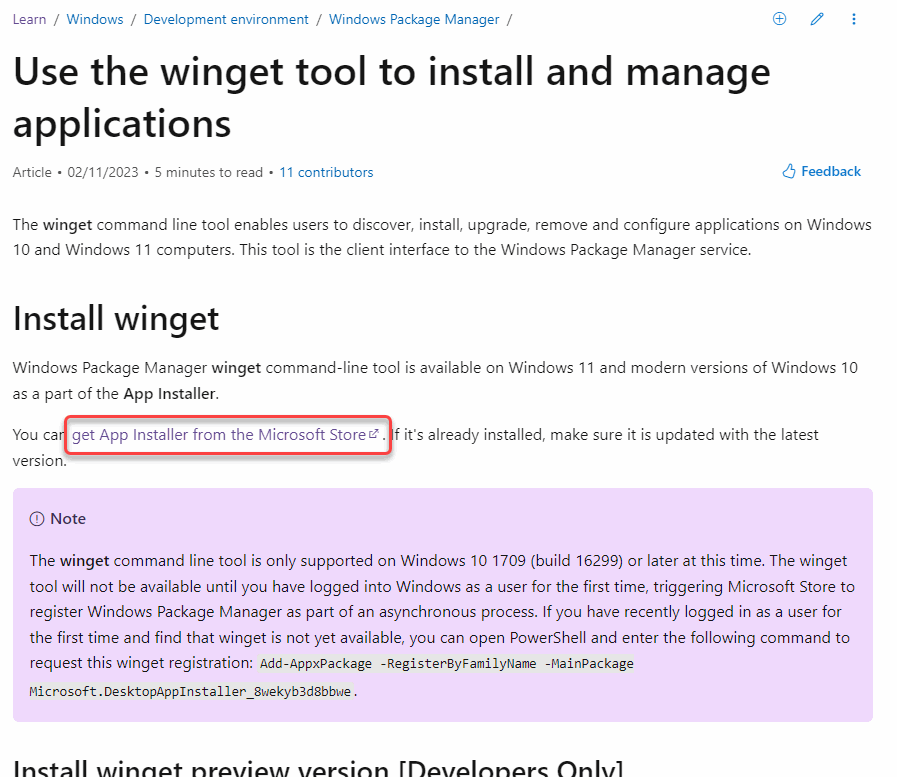
Task: Click the Install winget heading
Action: 116,318
